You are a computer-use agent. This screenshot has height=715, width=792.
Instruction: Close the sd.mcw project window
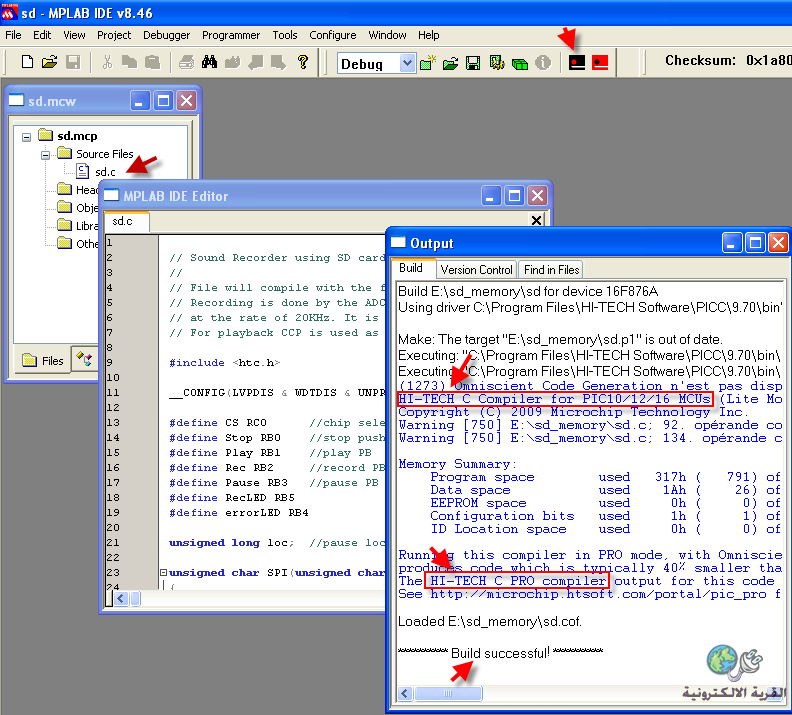coord(186,101)
